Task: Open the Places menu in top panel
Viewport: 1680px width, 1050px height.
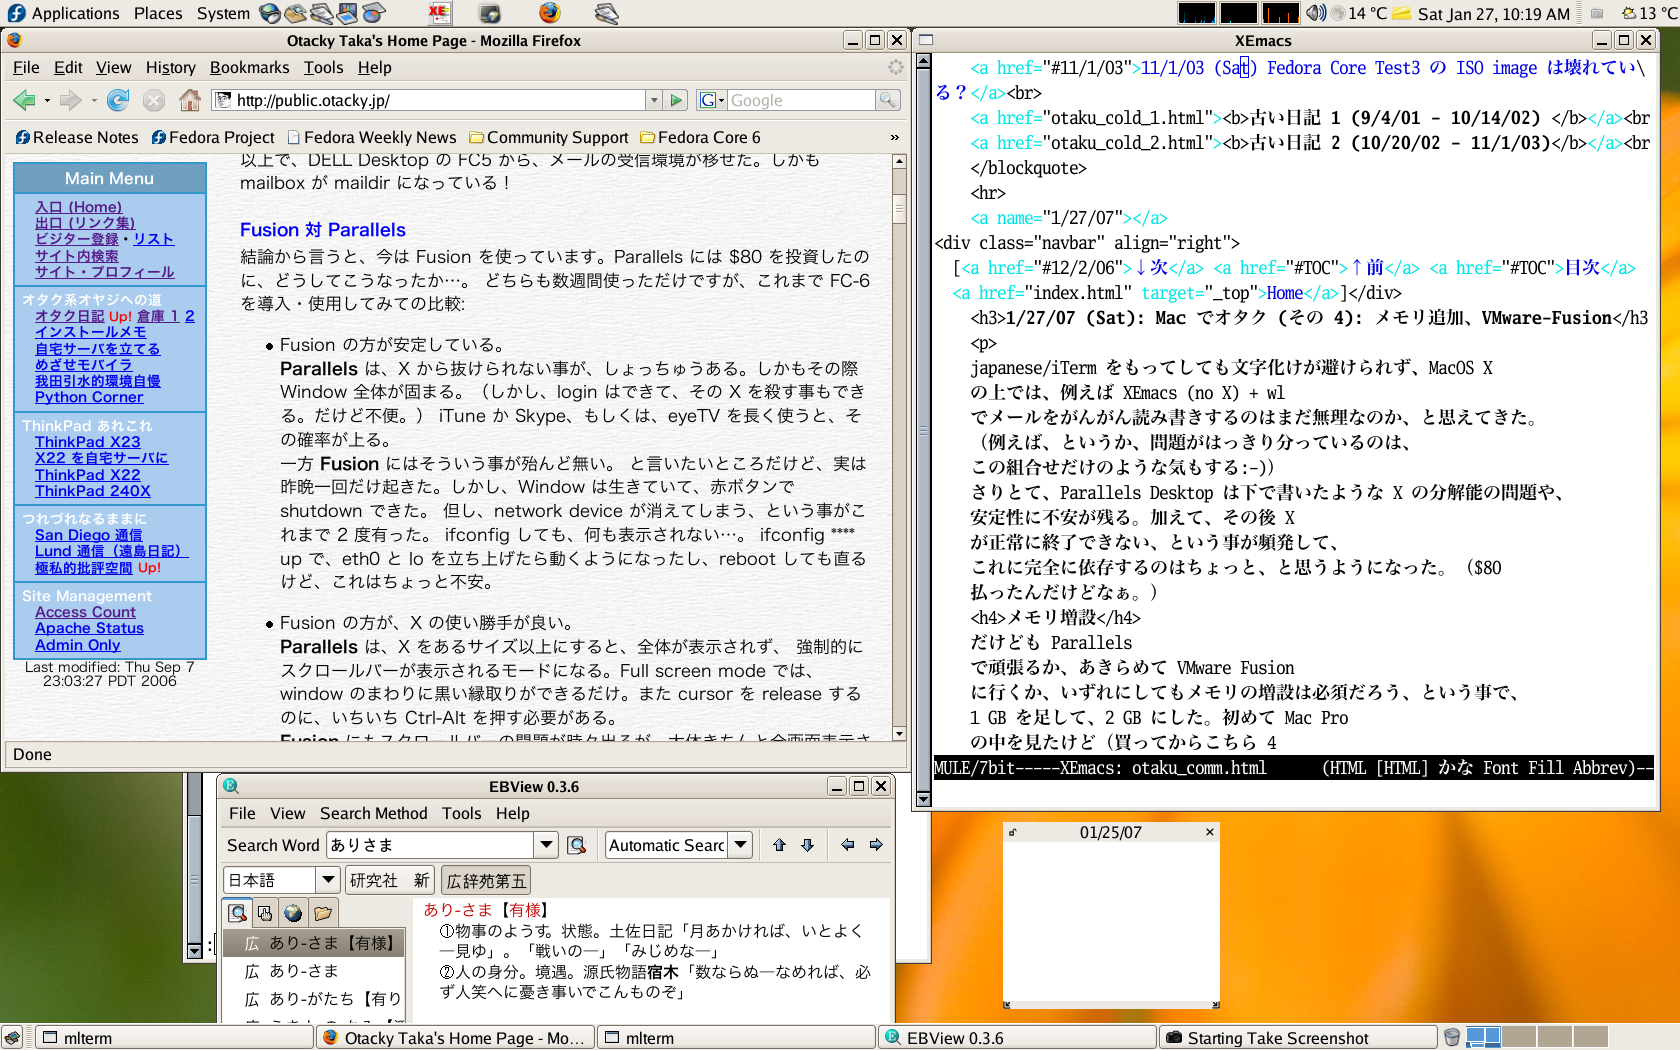Action: tap(158, 13)
